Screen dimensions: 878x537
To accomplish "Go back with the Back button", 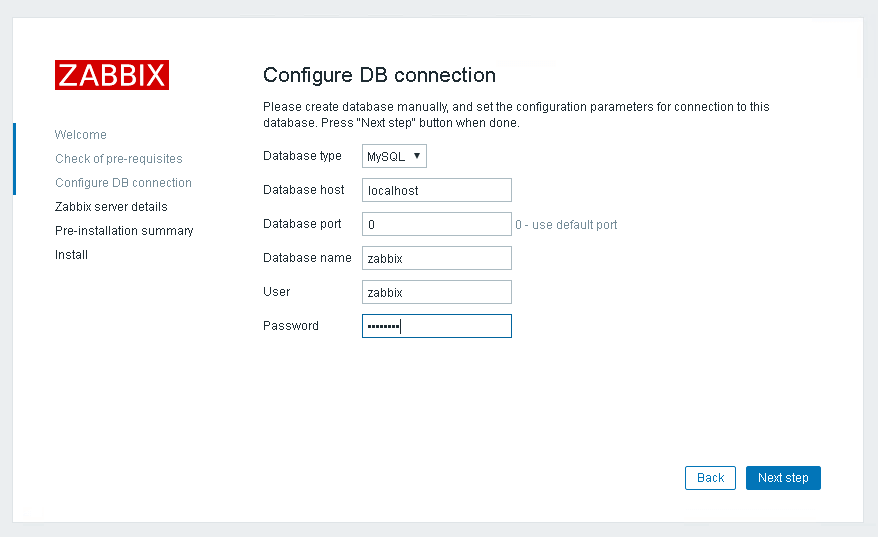I will coord(710,478).
